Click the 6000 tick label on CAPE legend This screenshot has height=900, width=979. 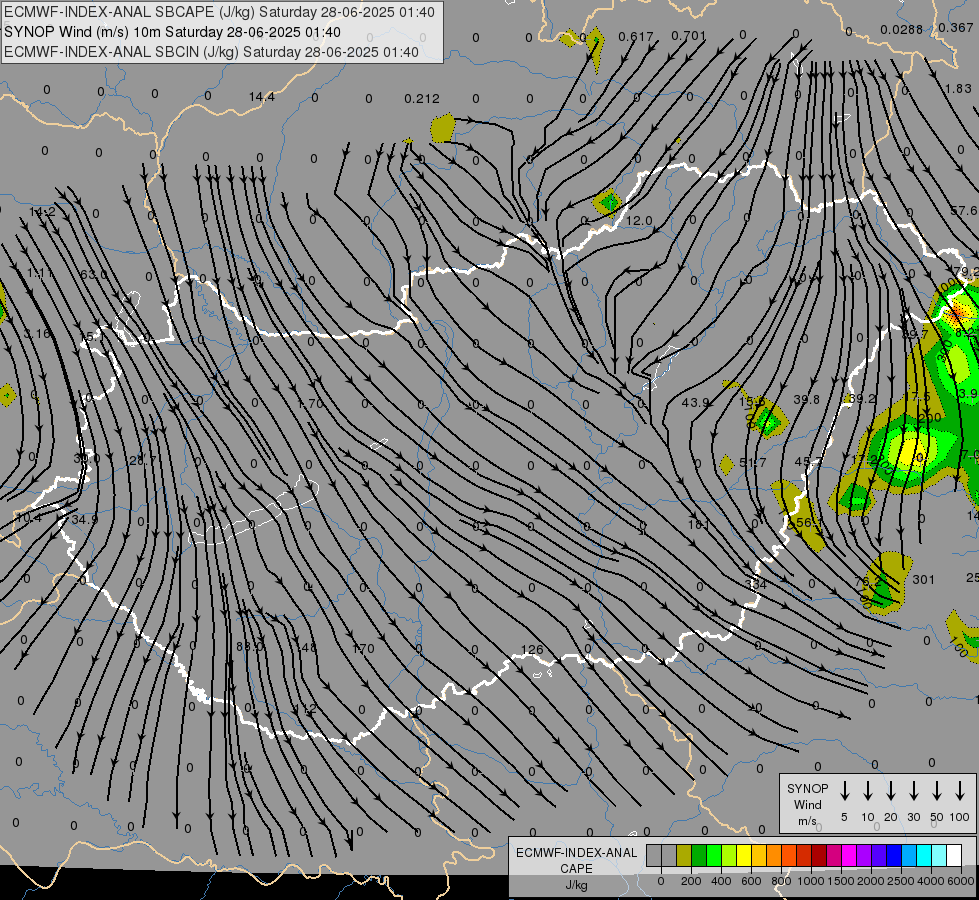961,881
